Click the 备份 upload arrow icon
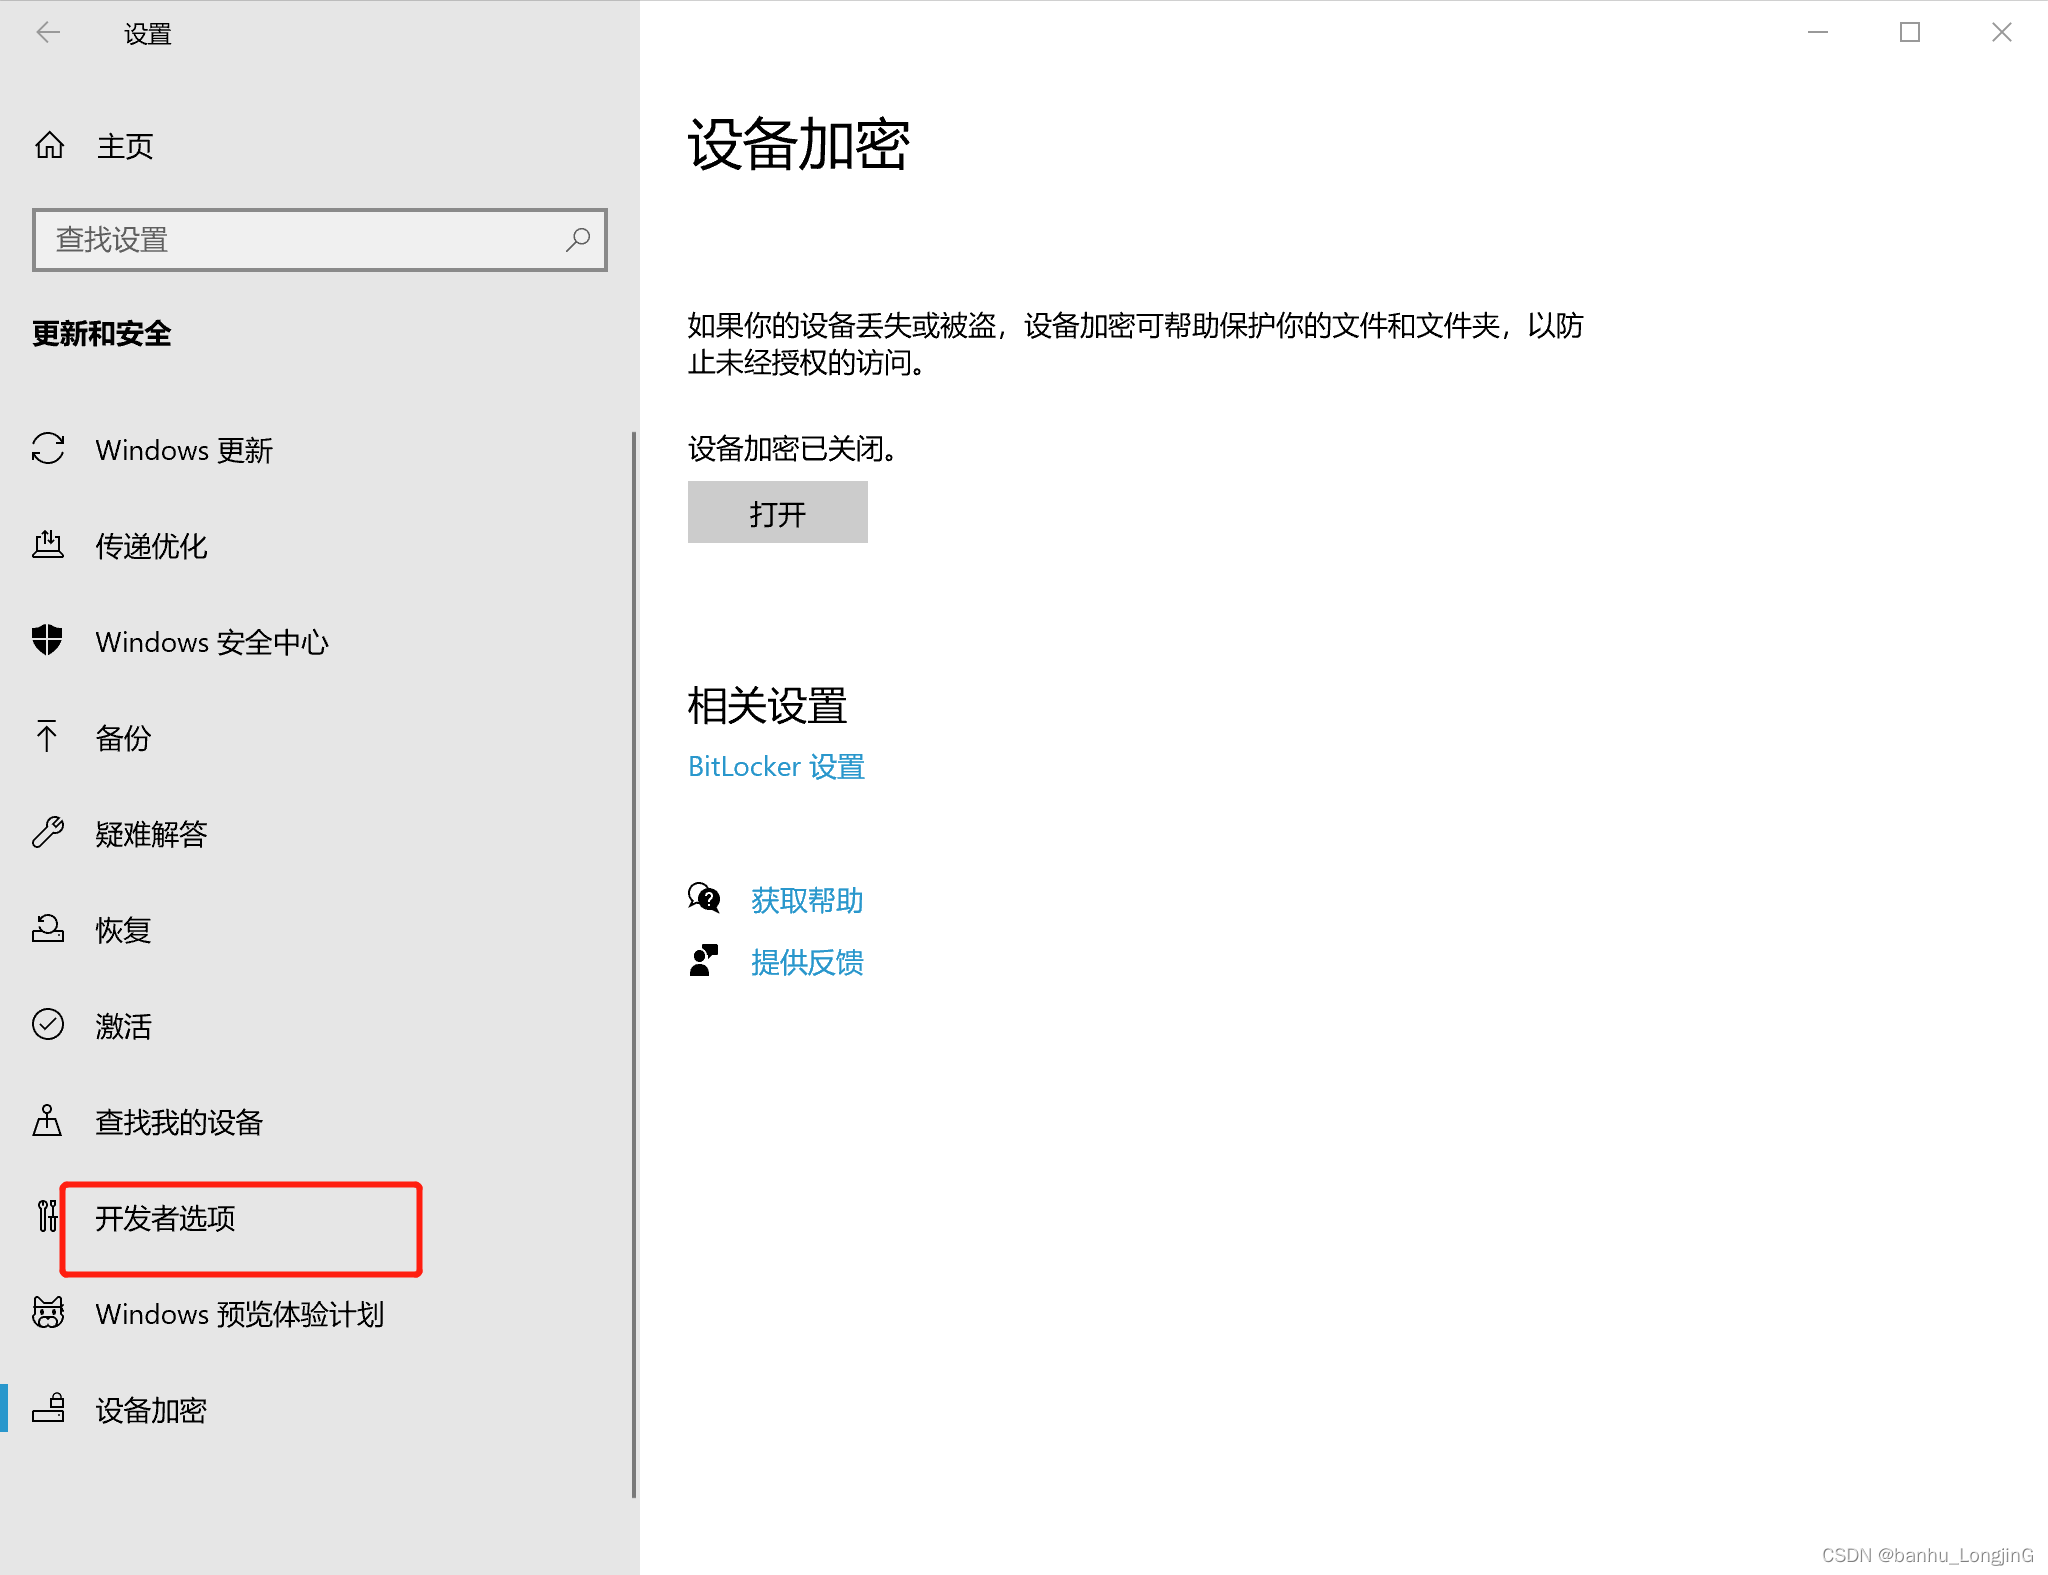Image resolution: width=2048 pixels, height=1575 pixels. point(47,737)
